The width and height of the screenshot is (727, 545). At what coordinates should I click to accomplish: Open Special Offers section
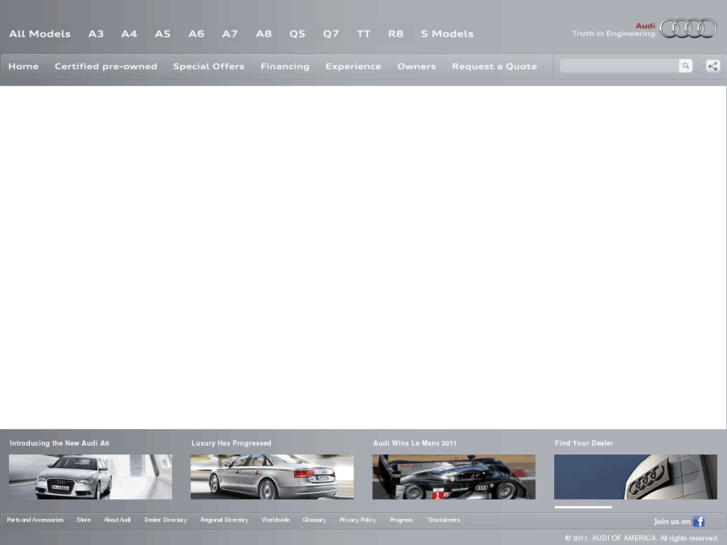(209, 66)
